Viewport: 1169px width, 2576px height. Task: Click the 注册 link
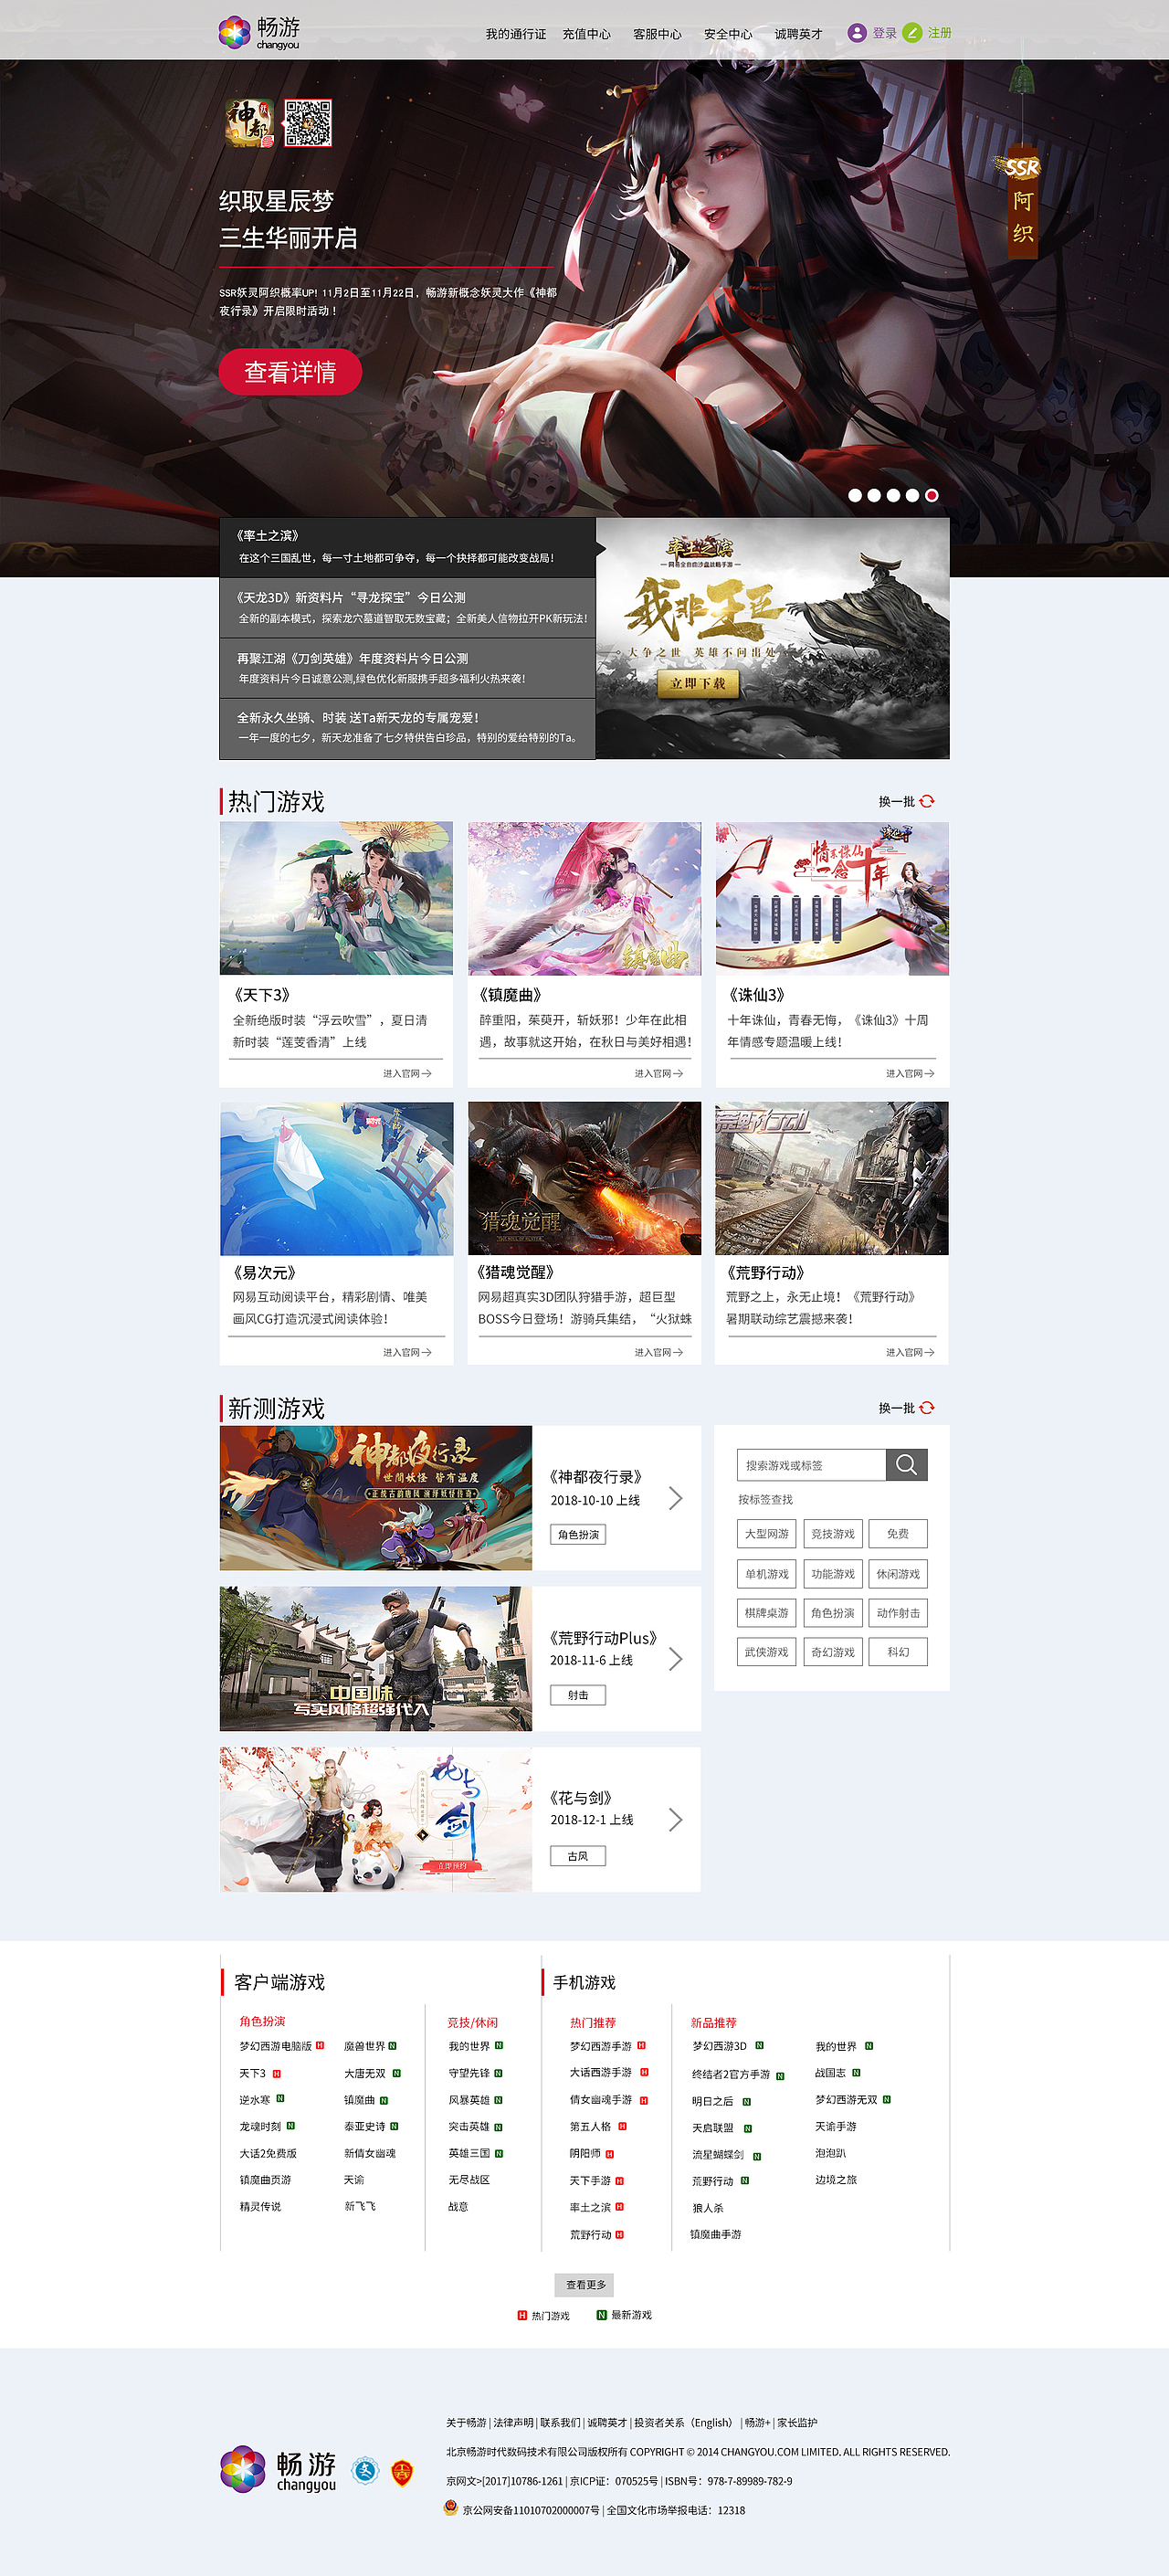(940, 33)
